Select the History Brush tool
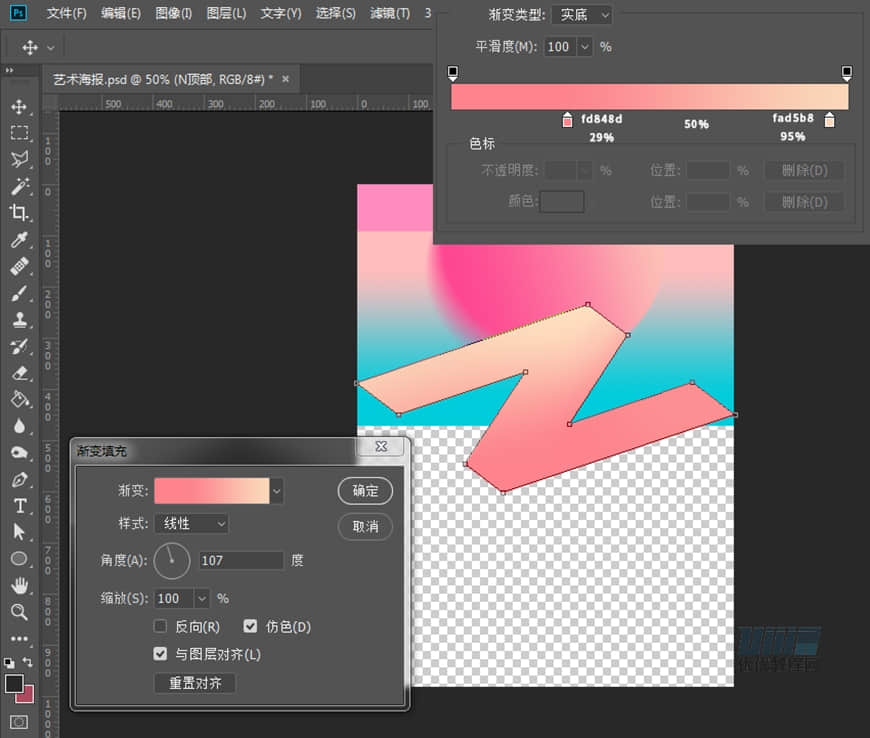Screen dimensions: 870x738 point(19,346)
